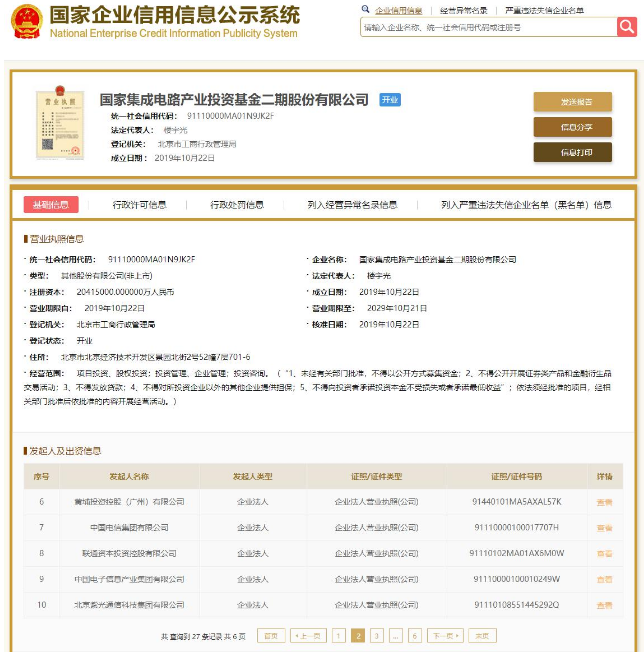Go to previous page 上一页
644x659 pixels.
pyautogui.click(x=309, y=636)
